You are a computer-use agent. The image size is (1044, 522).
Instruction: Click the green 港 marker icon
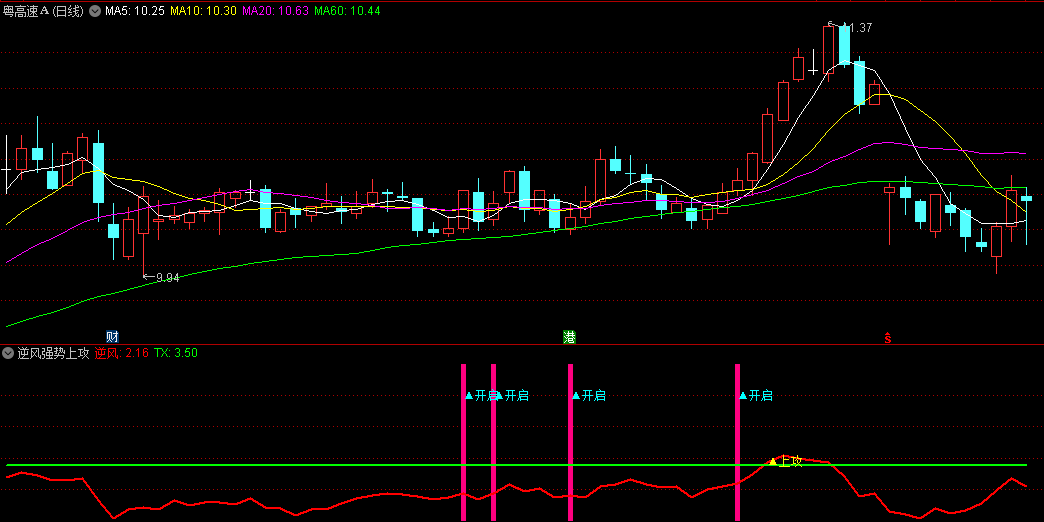[x=569, y=337]
